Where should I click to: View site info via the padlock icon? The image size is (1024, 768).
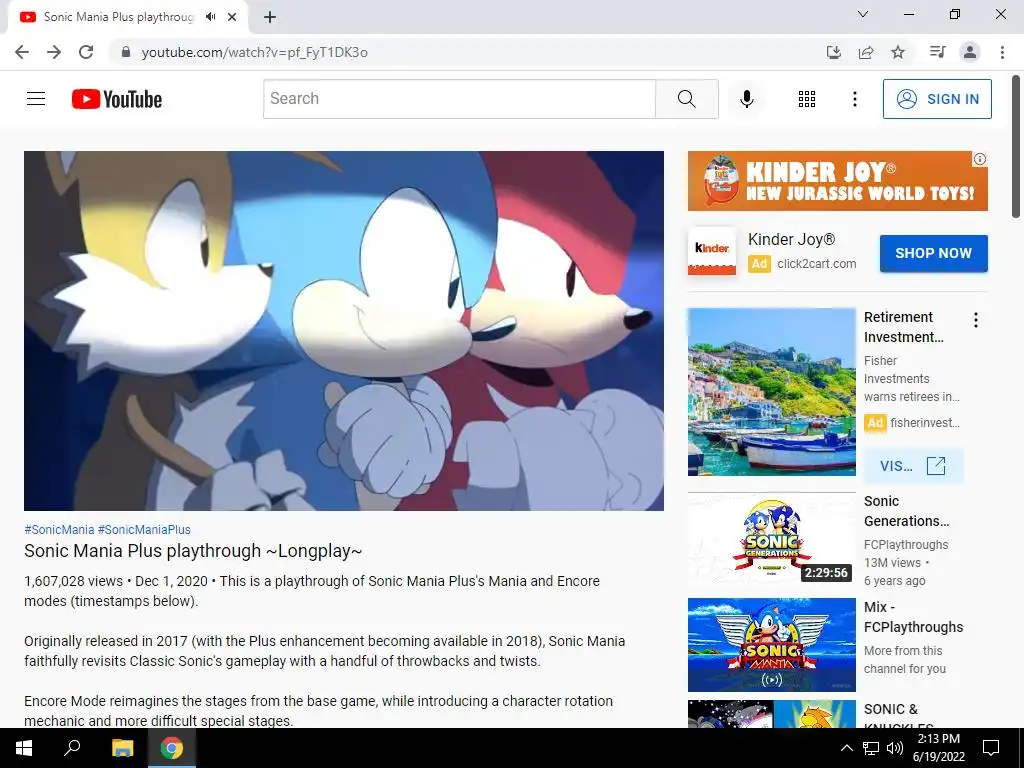125,52
